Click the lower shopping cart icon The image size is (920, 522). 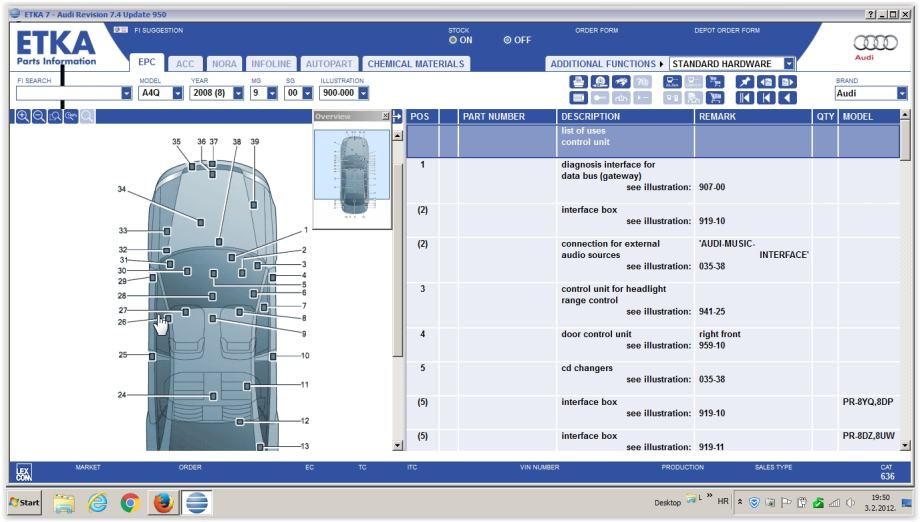pyautogui.click(x=715, y=97)
